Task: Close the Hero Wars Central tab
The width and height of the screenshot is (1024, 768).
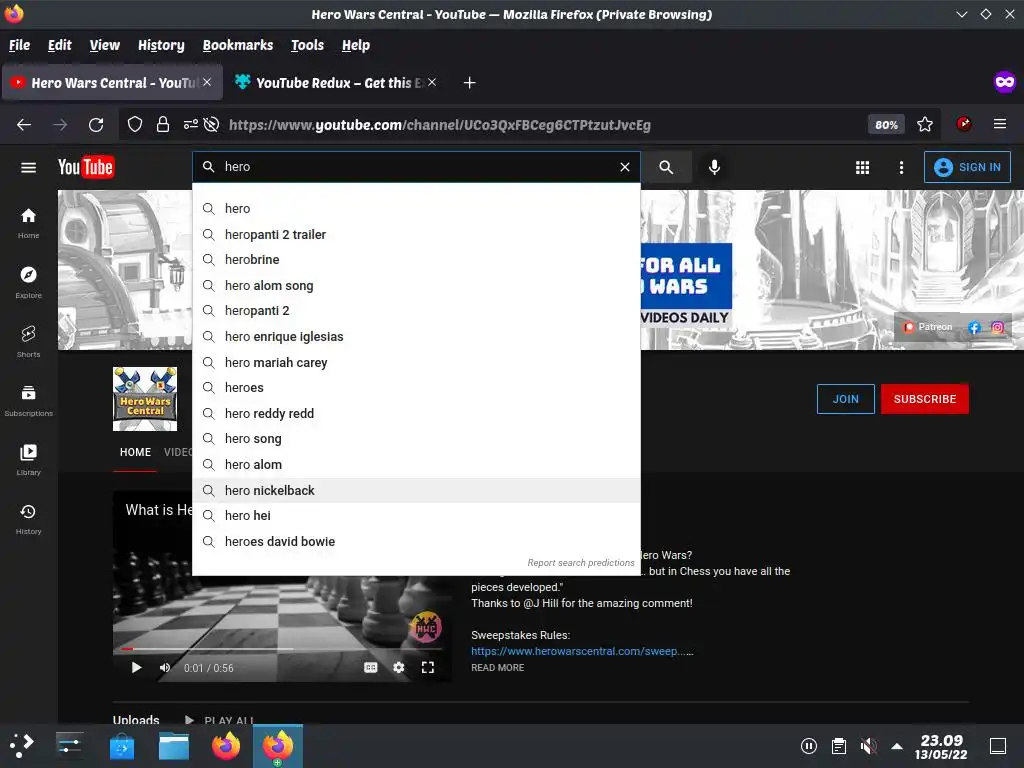Action: click(x=207, y=82)
